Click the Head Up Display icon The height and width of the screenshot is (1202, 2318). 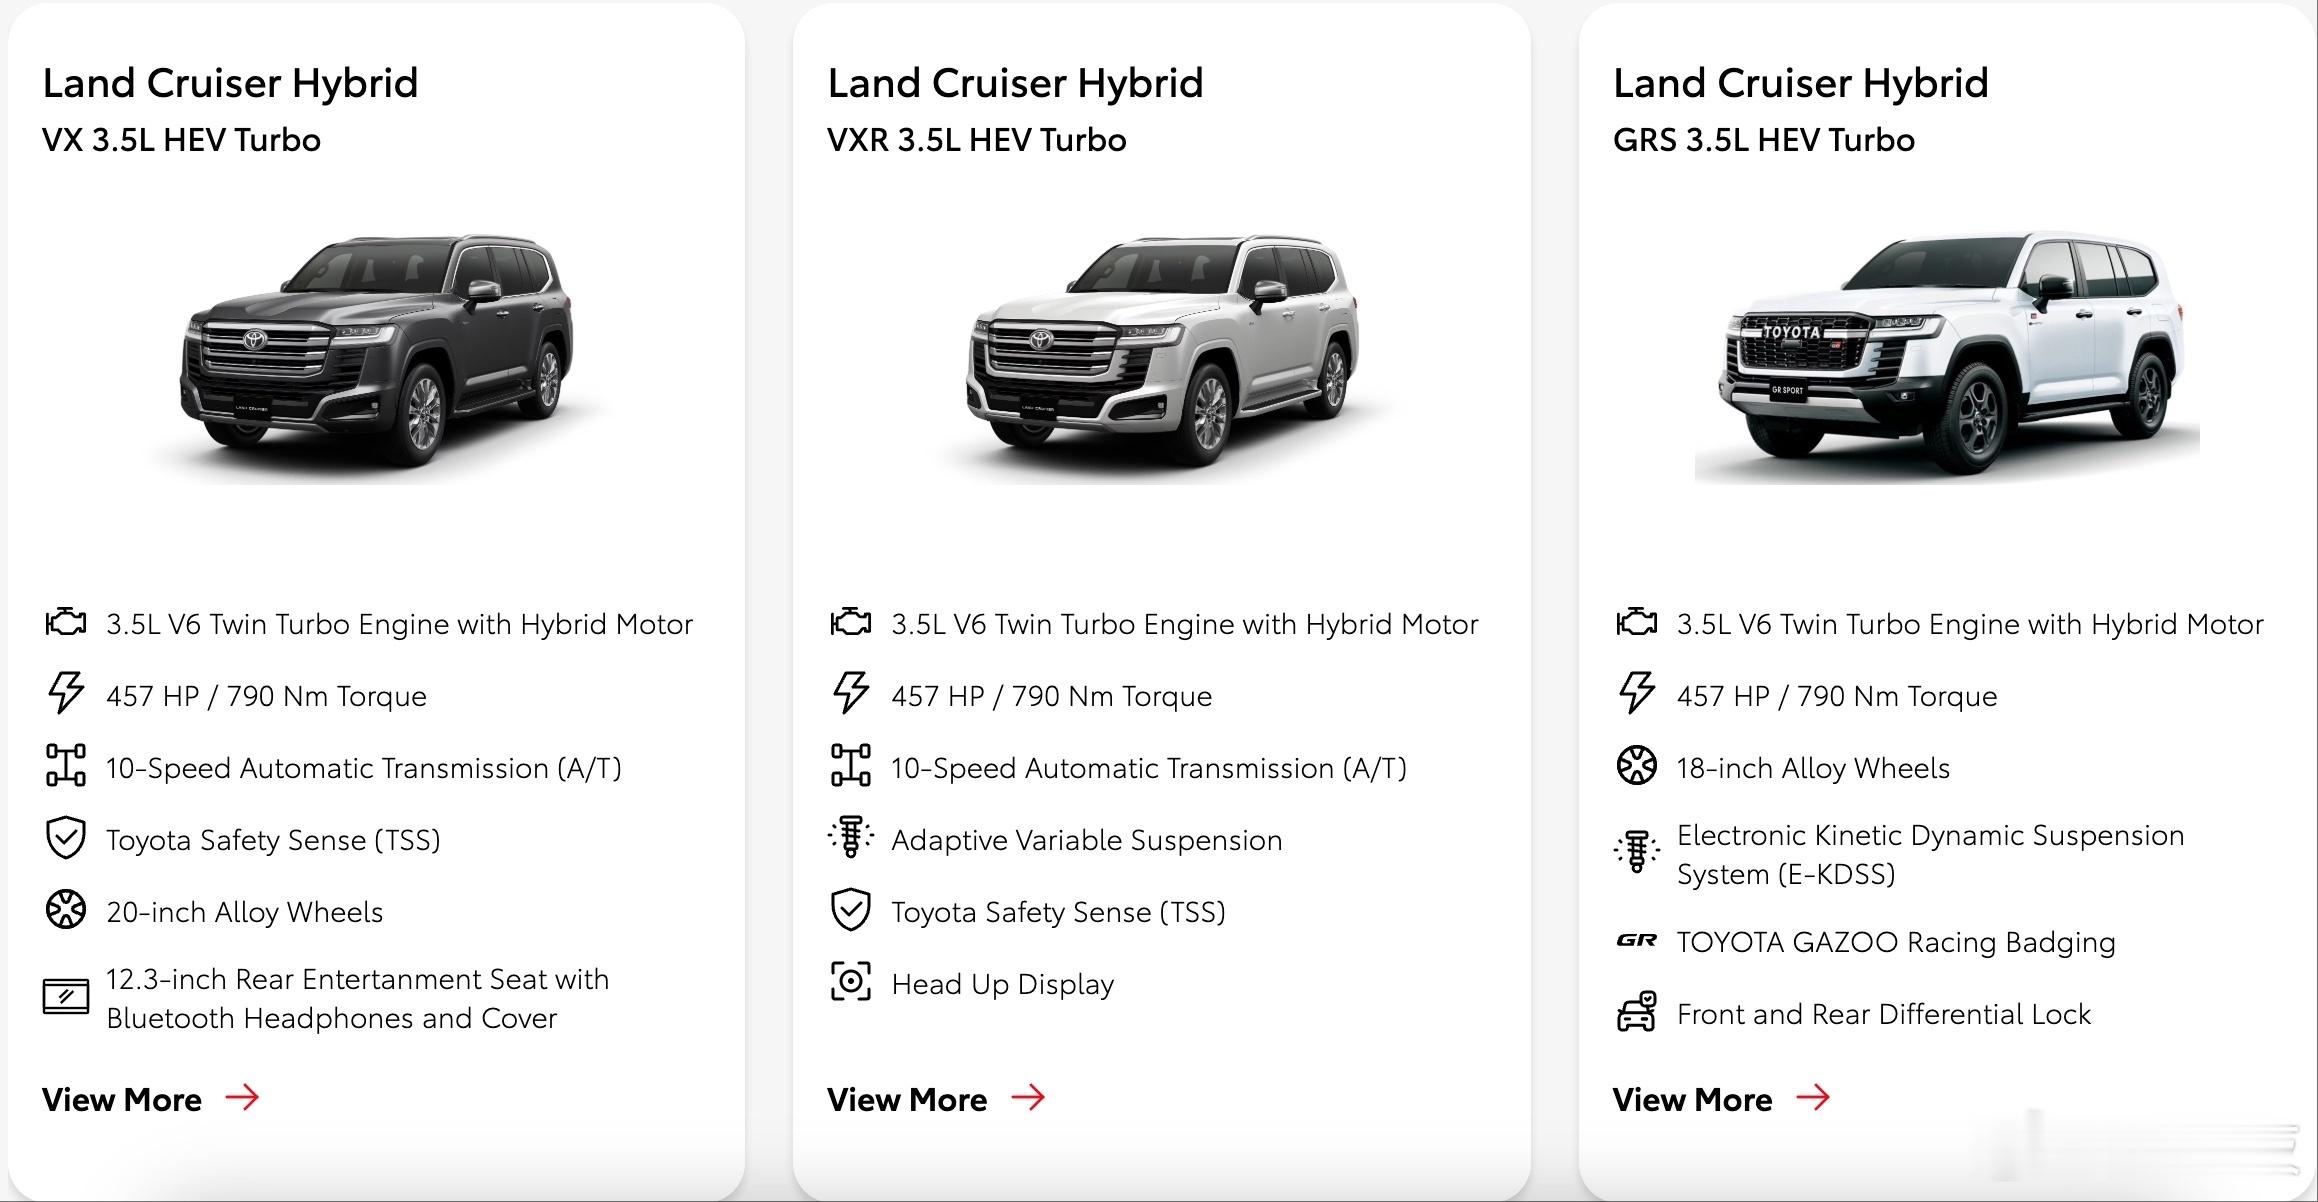click(x=851, y=982)
